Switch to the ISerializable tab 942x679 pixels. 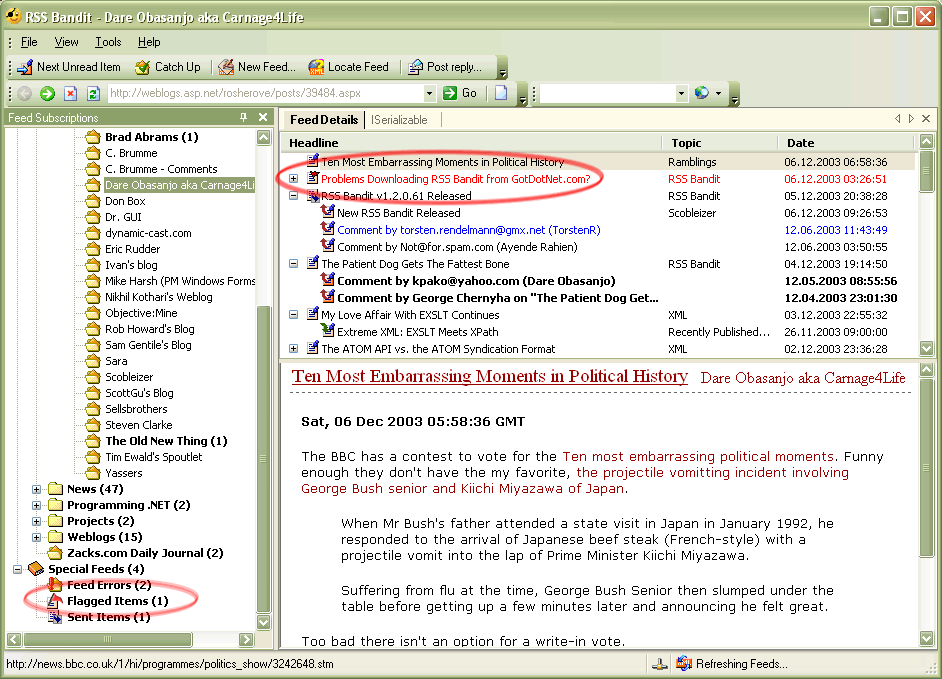point(399,120)
